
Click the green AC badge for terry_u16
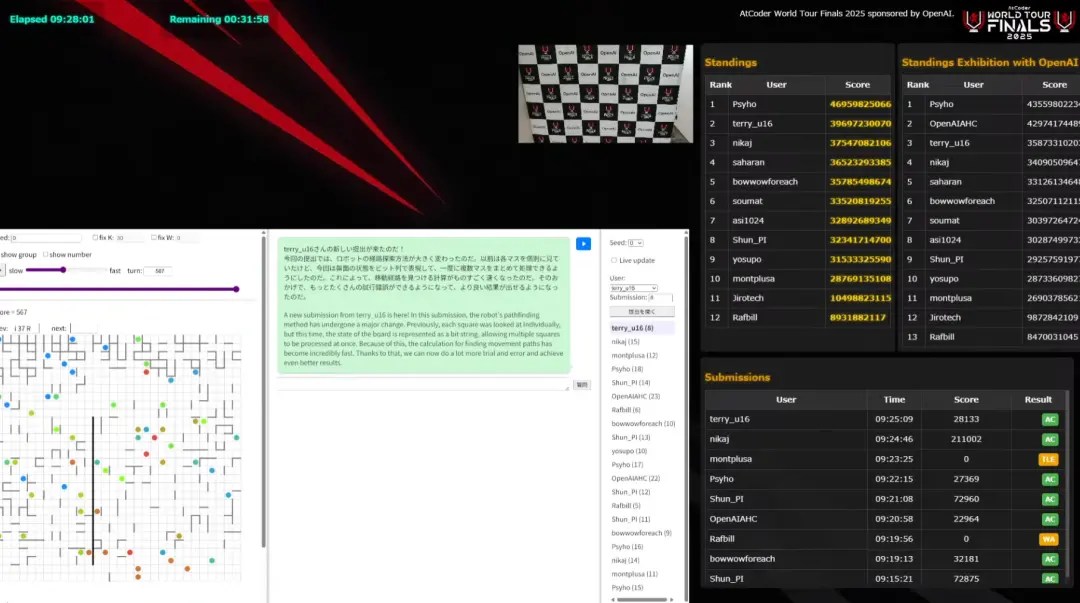(x=1049, y=420)
